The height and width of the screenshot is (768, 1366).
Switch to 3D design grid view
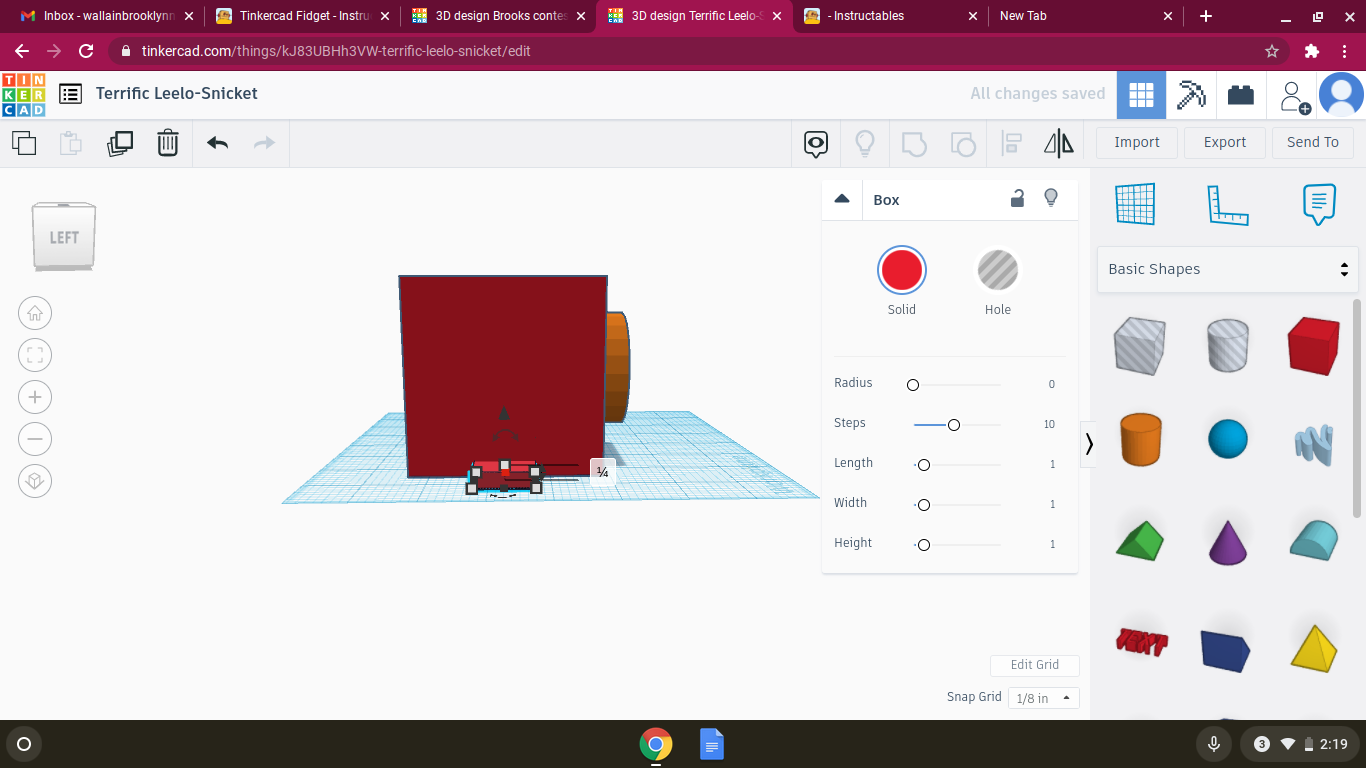click(x=1141, y=95)
